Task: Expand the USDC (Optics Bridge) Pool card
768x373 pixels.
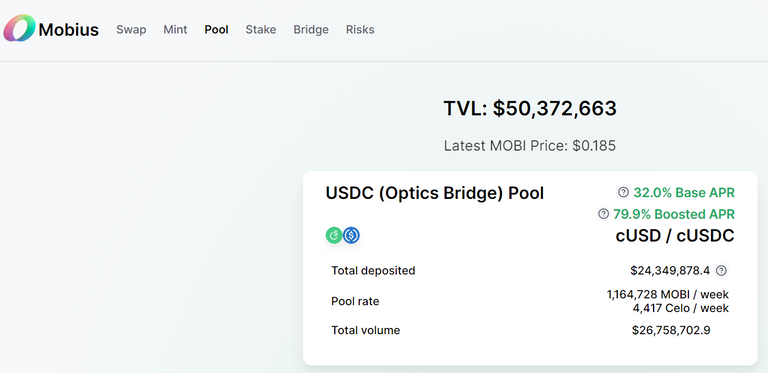Action: click(x=530, y=268)
